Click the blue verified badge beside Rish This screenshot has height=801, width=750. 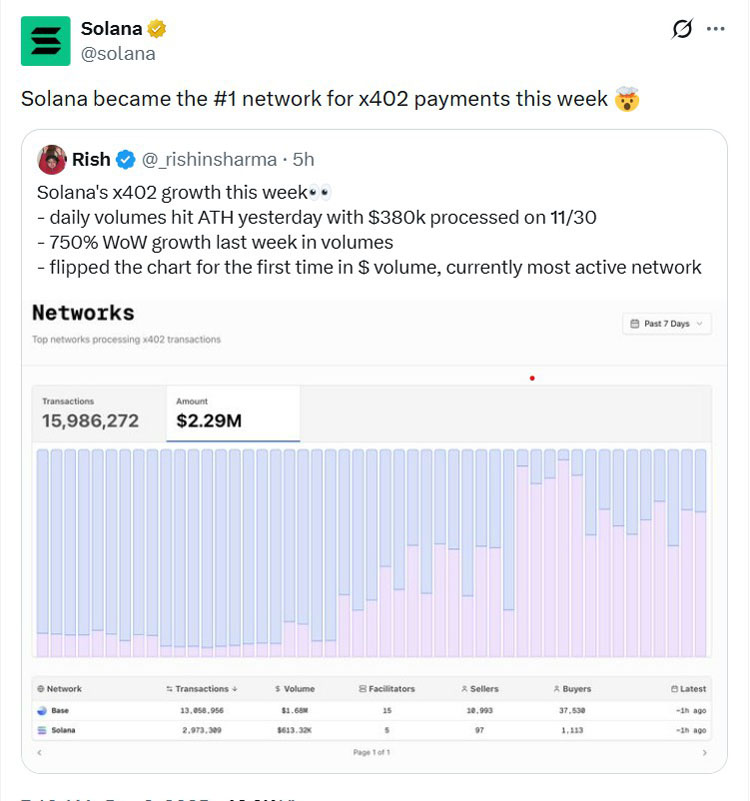[123, 159]
